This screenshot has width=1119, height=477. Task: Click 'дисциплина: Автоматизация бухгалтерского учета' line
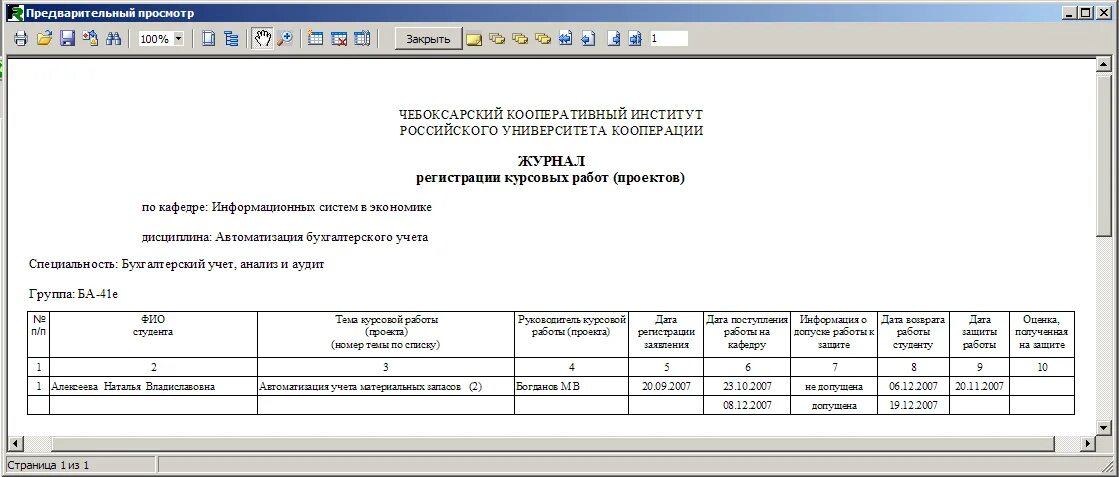(x=285, y=237)
